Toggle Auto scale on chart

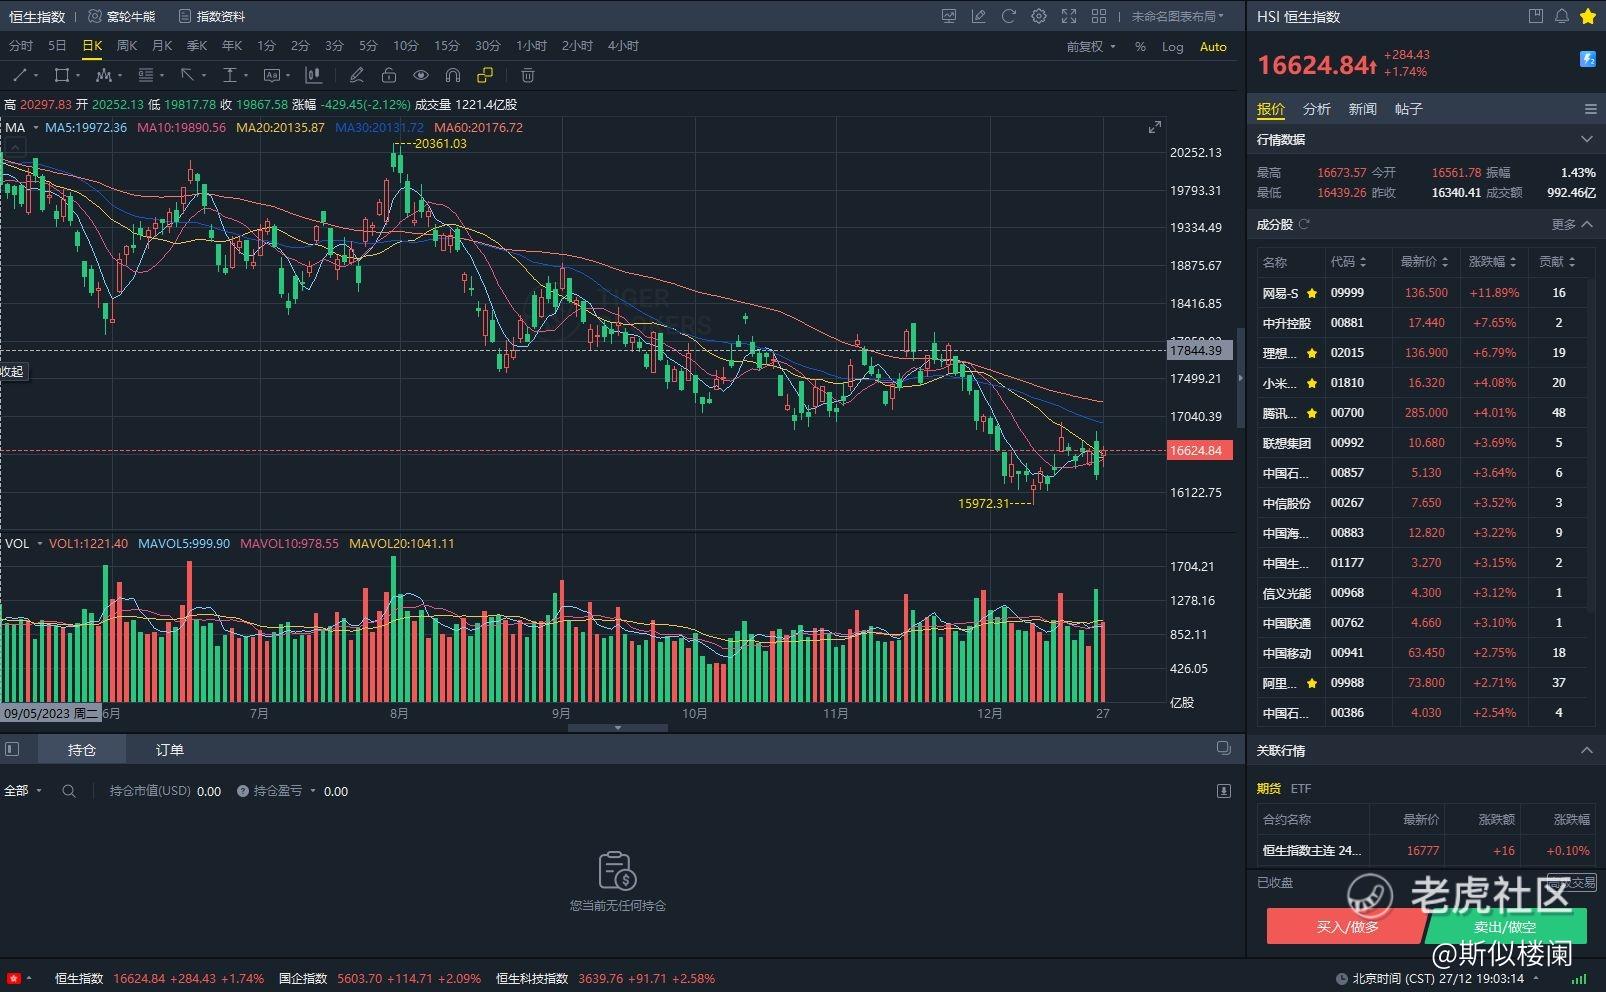point(1213,46)
